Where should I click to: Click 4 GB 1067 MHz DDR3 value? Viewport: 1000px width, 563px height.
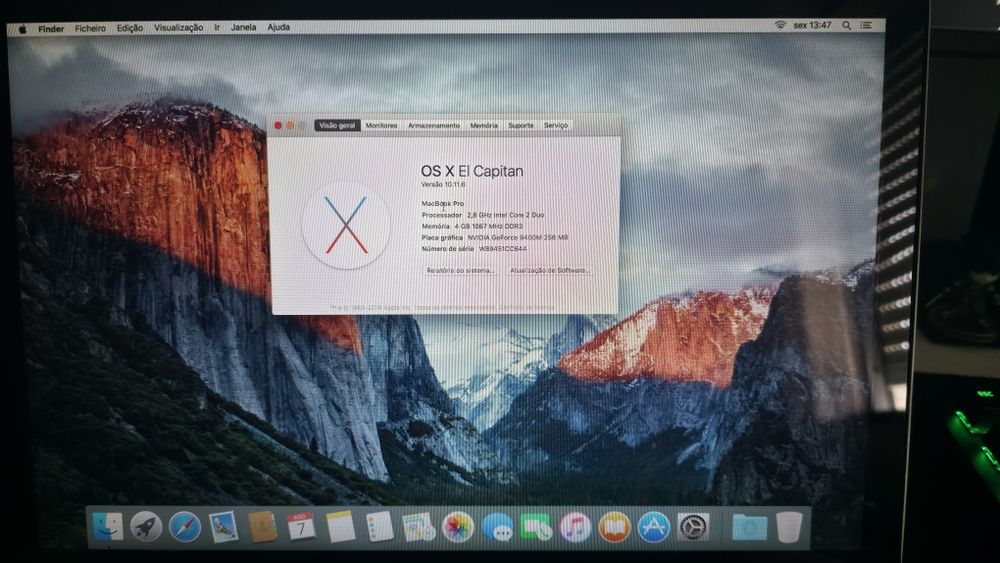489,226
